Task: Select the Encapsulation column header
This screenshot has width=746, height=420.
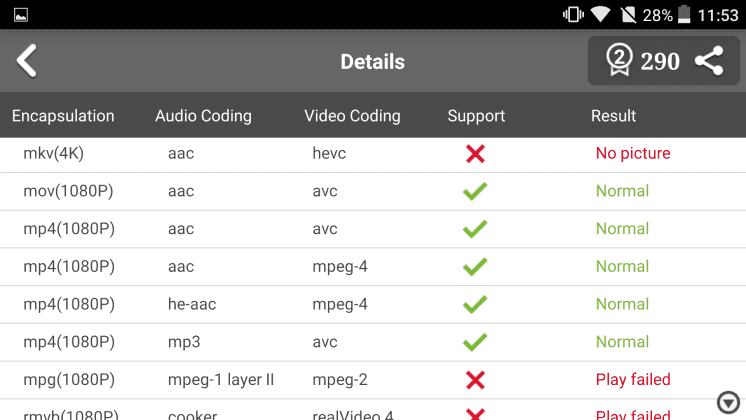Action: [x=63, y=116]
